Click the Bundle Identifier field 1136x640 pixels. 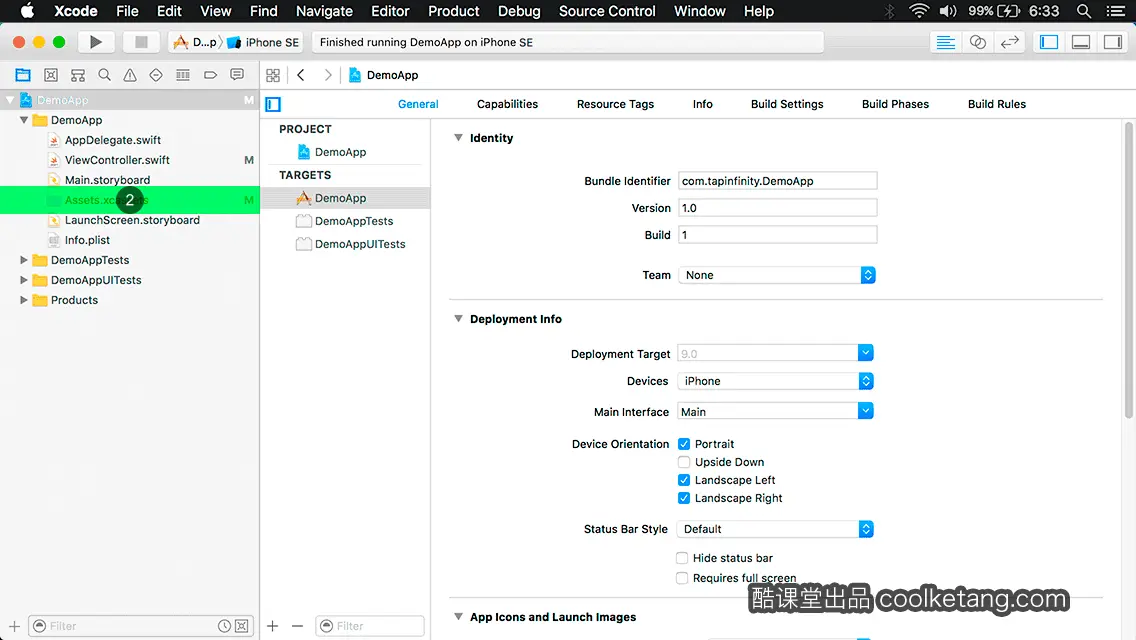[777, 181]
